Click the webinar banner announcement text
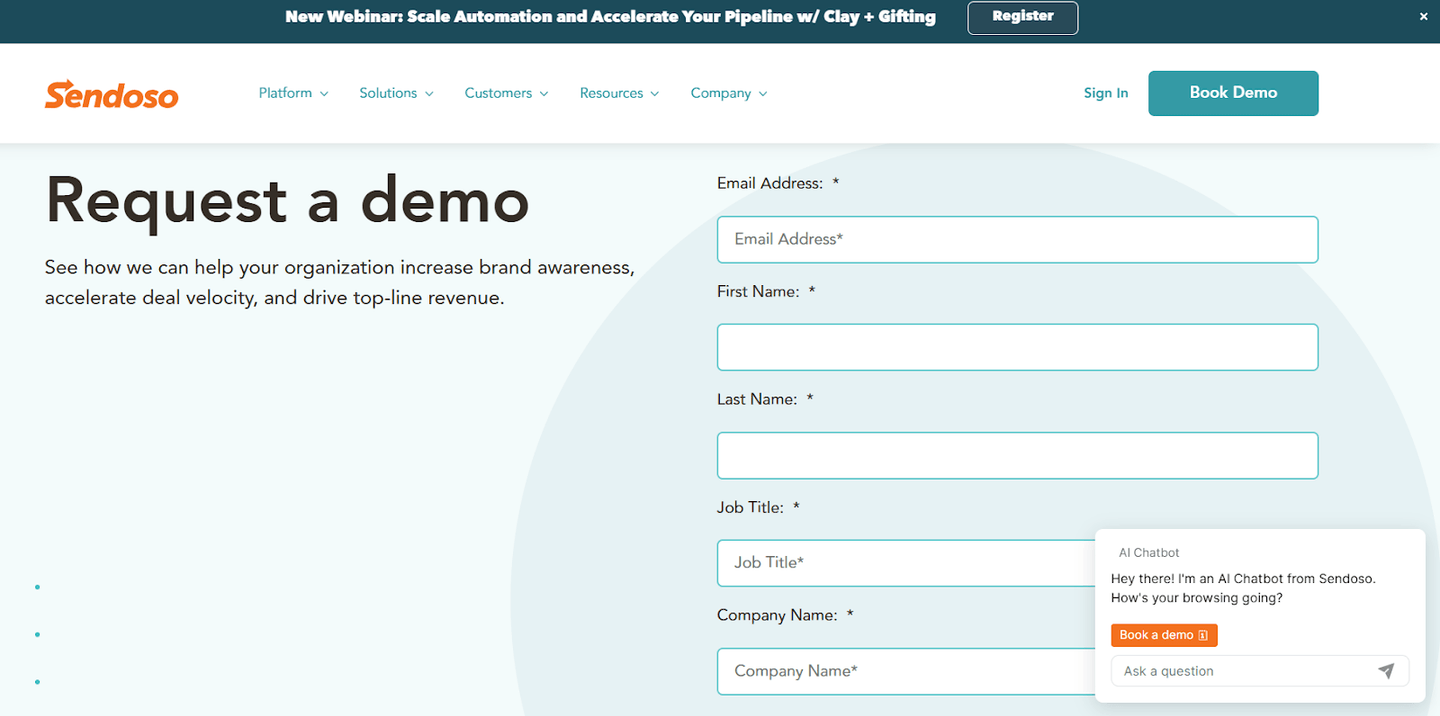 (610, 17)
